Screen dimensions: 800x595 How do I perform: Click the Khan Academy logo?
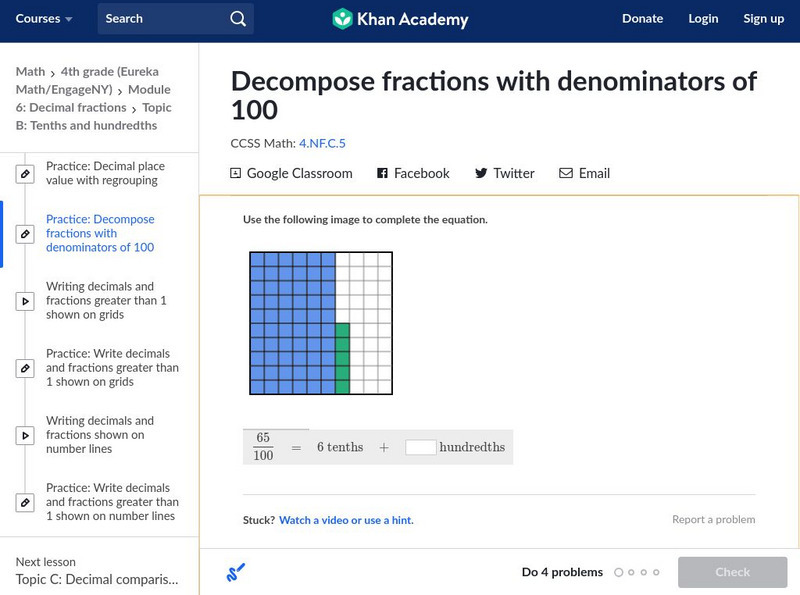pos(400,19)
